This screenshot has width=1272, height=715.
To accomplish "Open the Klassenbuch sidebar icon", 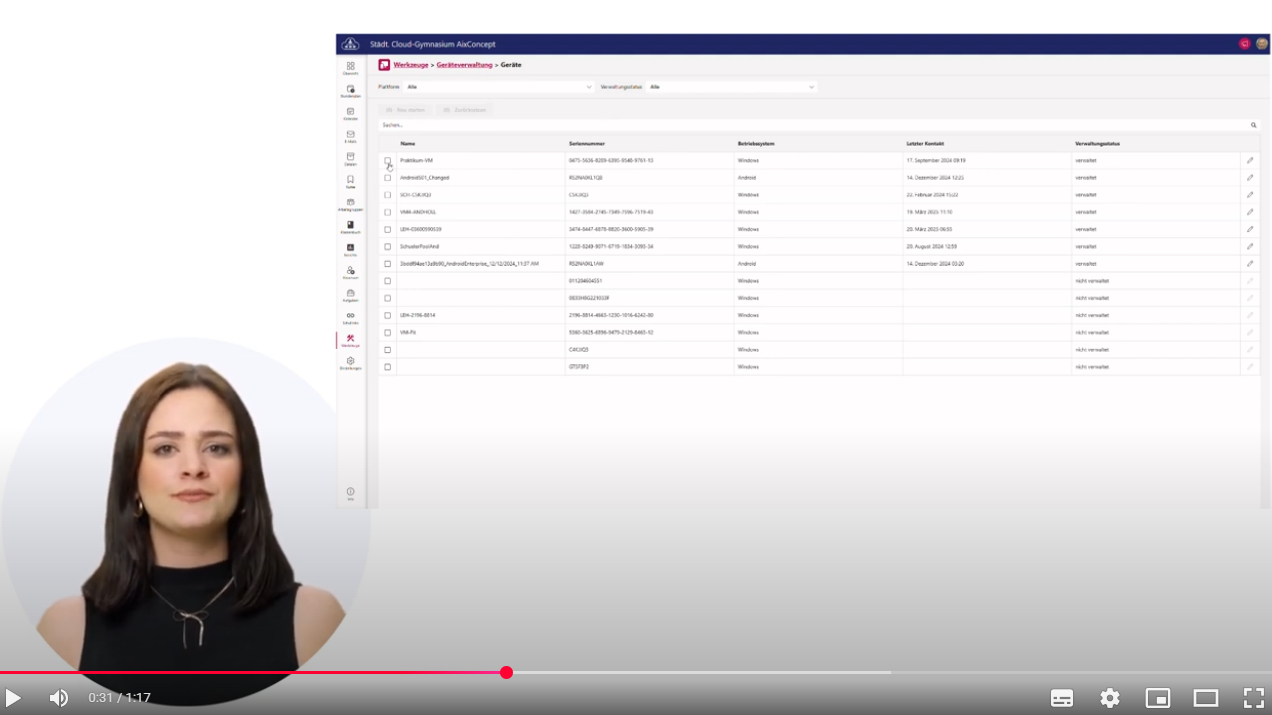I will tap(350, 226).
